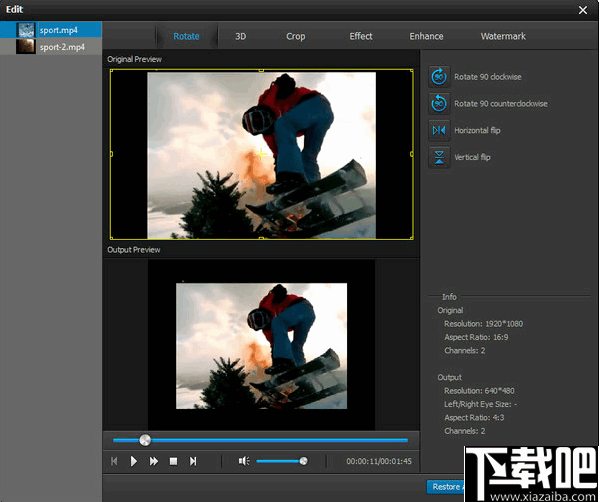
Task: Select sport.mp4 in the file list
Action: (x=51, y=30)
